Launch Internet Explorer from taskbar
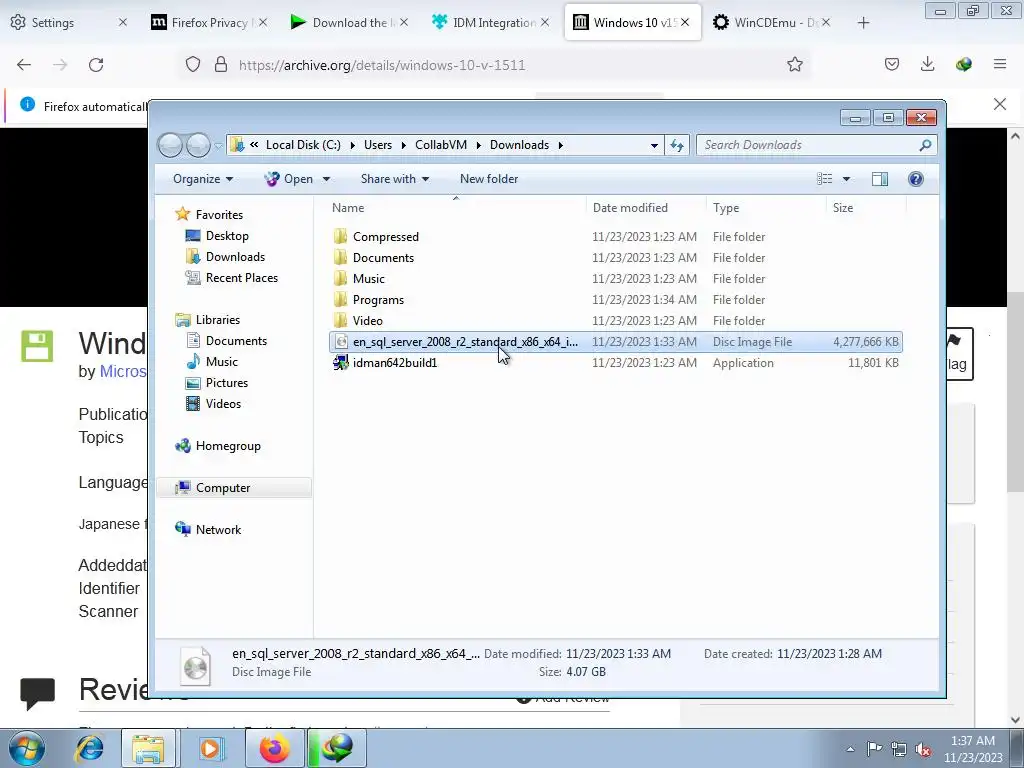Screen dimensions: 1024x768 coord(89,748)
